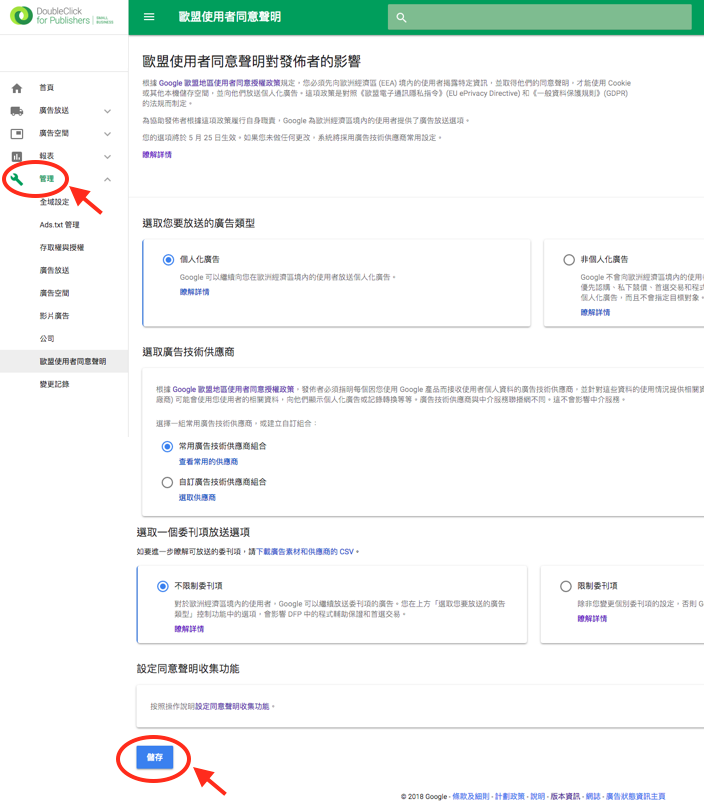Expand the 報表 sidebar chevron
Screen dimensions: 704x804
click(107, 157)
